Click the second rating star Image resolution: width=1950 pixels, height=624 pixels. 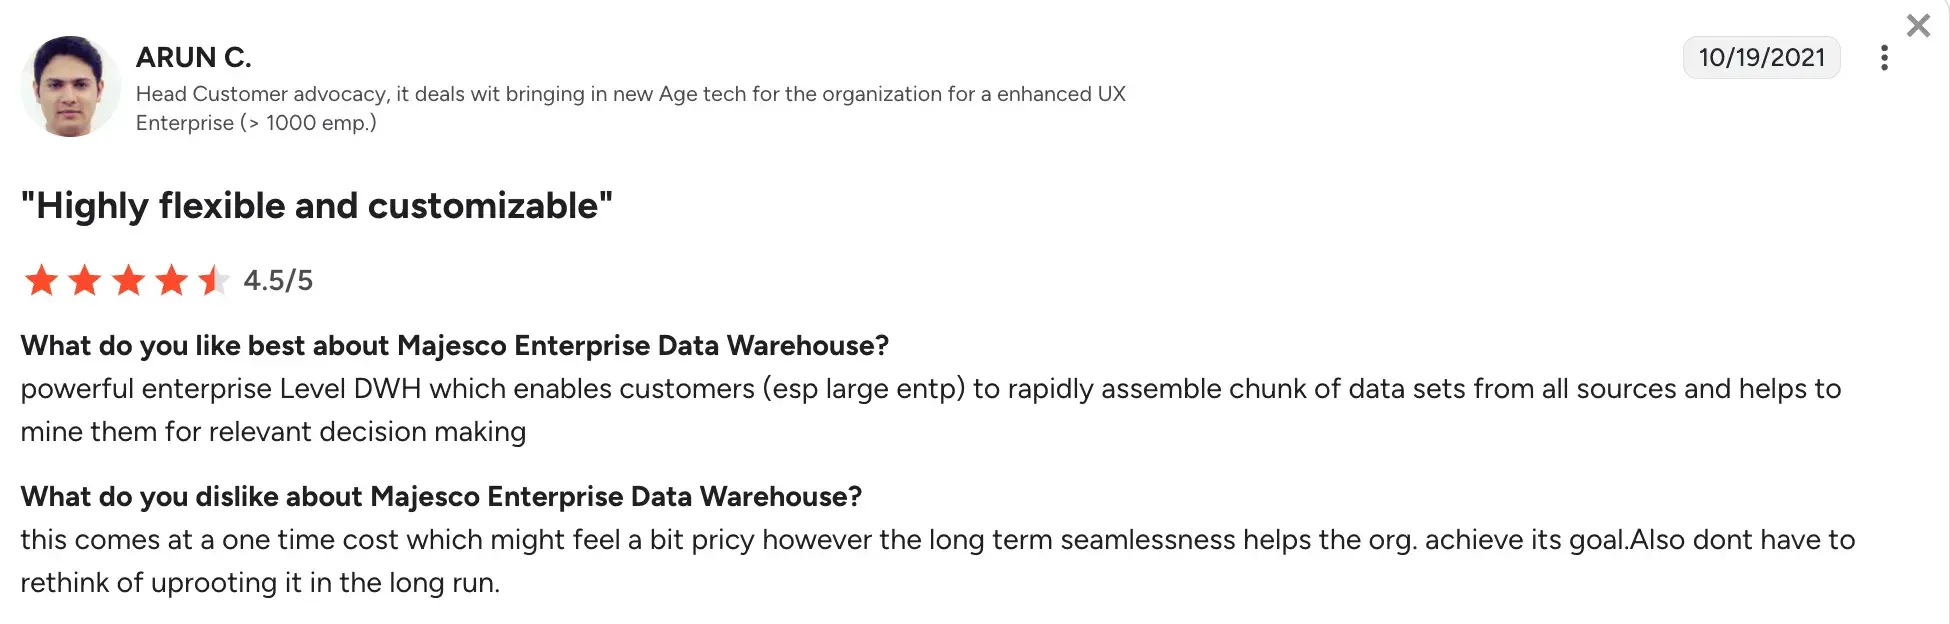85,280
